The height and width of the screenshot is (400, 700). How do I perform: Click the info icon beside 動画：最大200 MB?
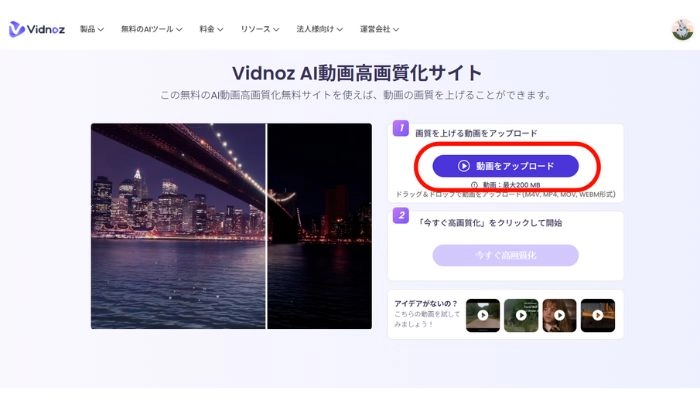click(x=474, y=185)
